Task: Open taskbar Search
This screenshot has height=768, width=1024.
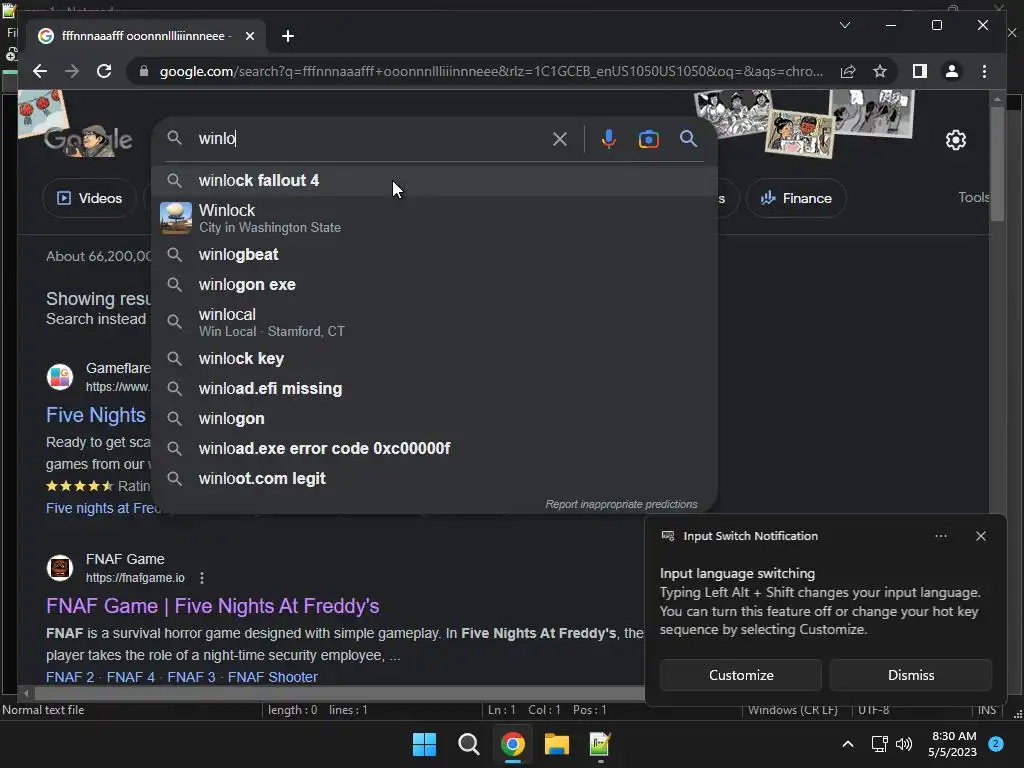Action: pyautogui.click(x=468, y=744)
